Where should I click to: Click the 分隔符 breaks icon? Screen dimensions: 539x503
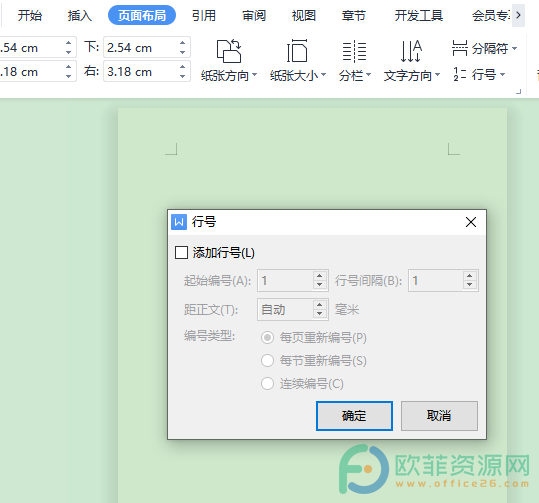460,48
